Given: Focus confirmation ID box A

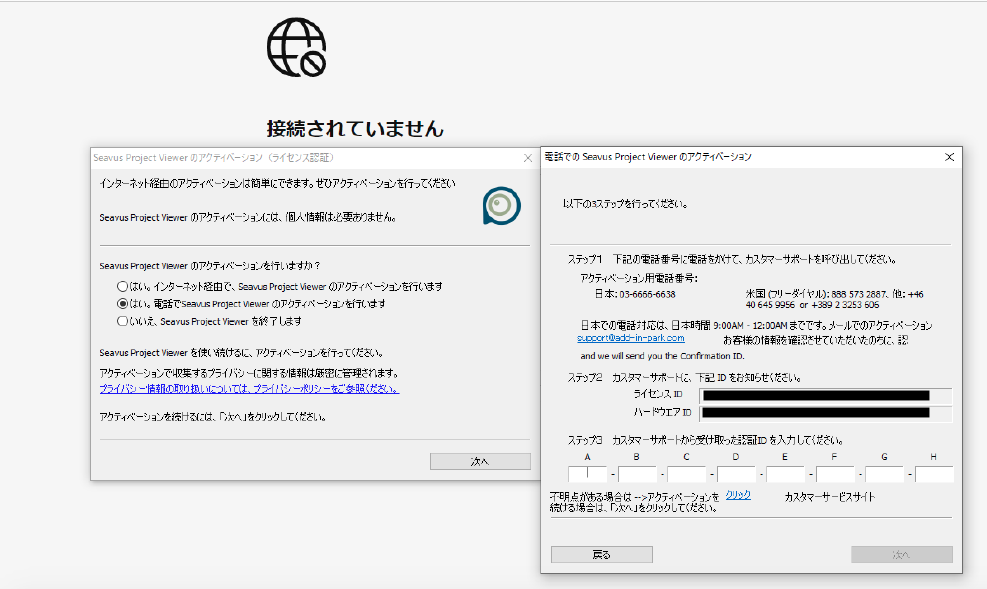Looking at the screenshot, I should tap(587, 474).
